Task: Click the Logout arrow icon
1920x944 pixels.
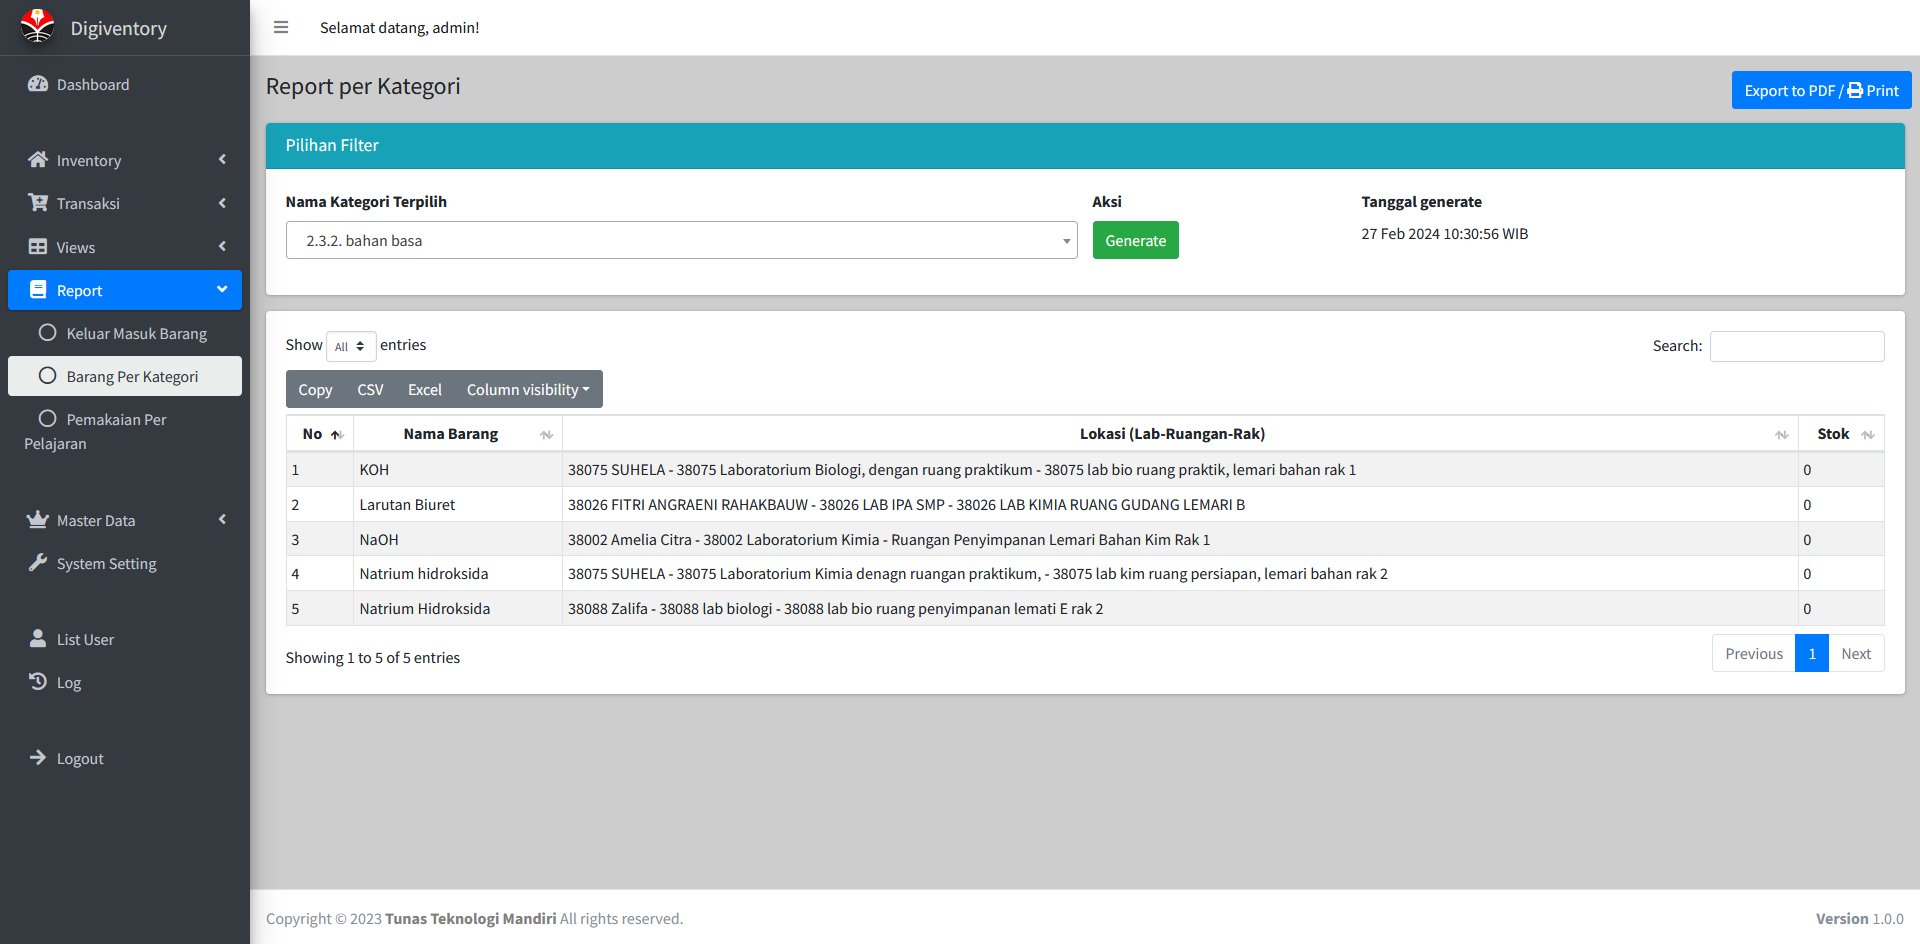Action: (38, 758)
